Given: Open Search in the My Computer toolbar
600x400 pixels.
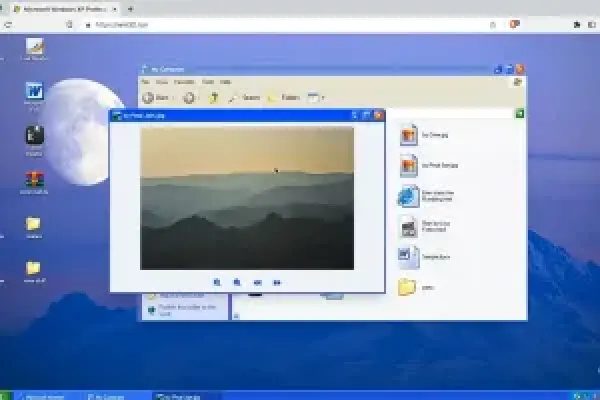Looking at the screenshot, I should coord(244,98).
